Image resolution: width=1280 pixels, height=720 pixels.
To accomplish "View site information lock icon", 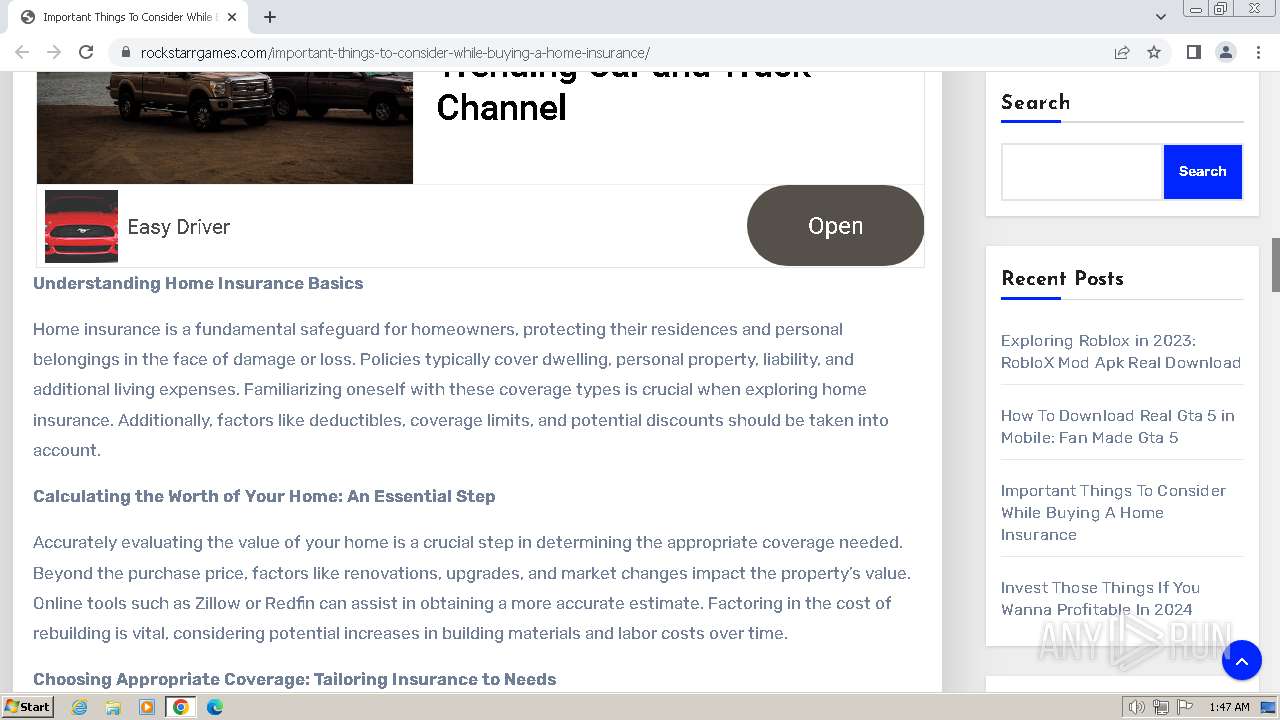I will (126, 53).
